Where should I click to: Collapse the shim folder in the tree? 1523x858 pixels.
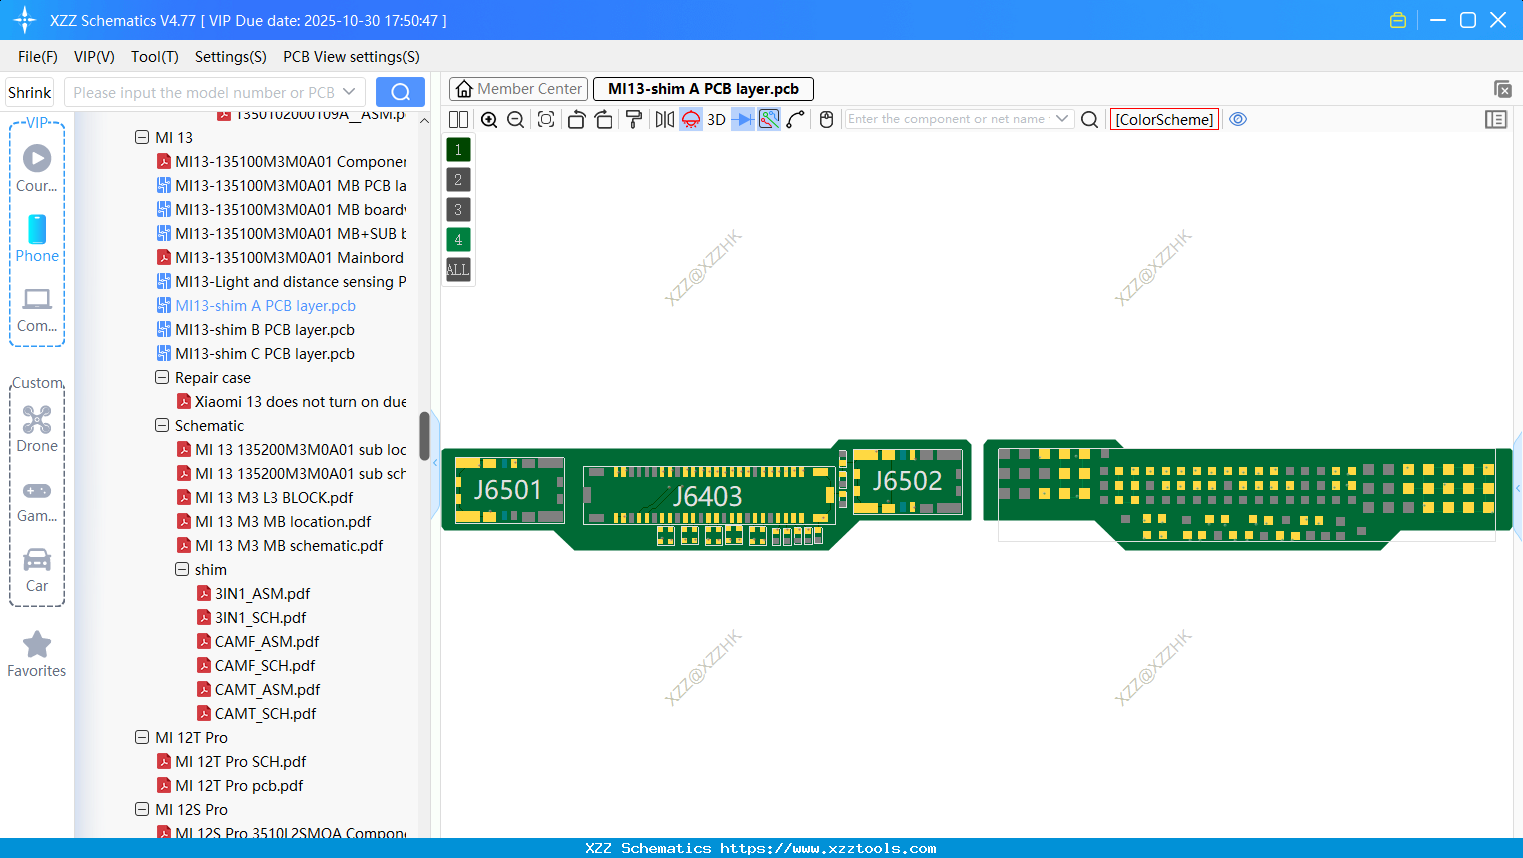click(182, 569)
